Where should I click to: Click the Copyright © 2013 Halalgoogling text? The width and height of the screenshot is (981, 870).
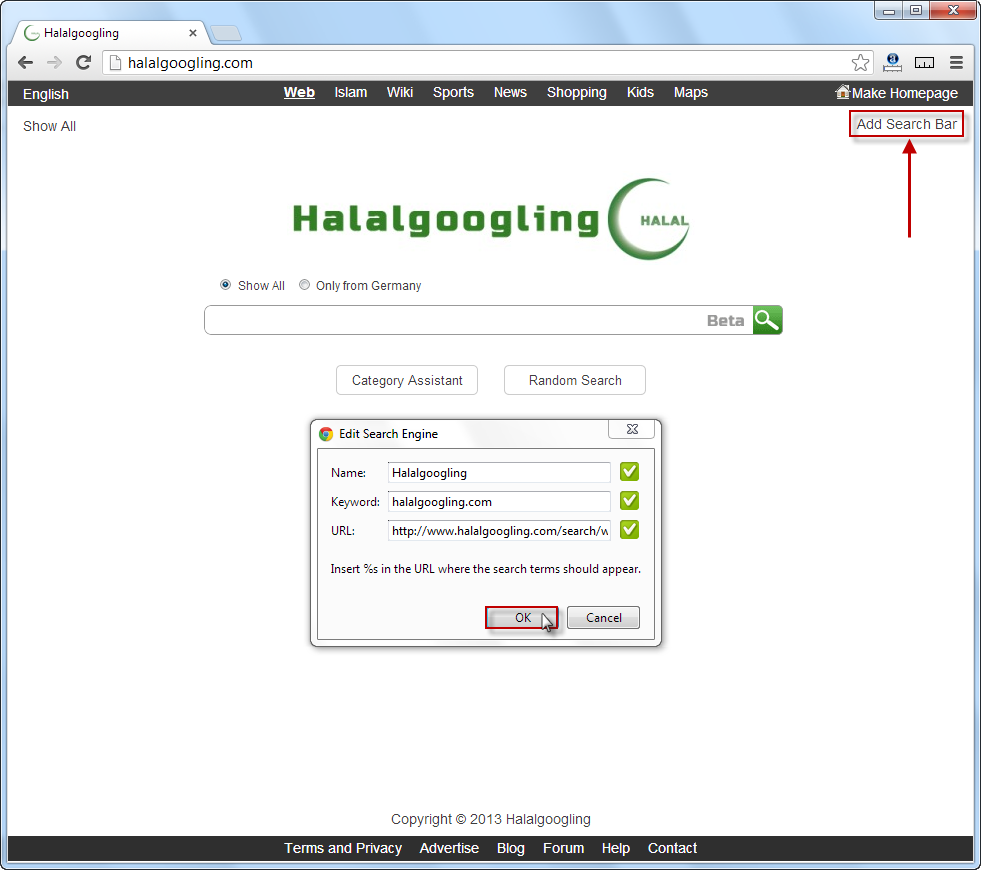tap(490, 819)
